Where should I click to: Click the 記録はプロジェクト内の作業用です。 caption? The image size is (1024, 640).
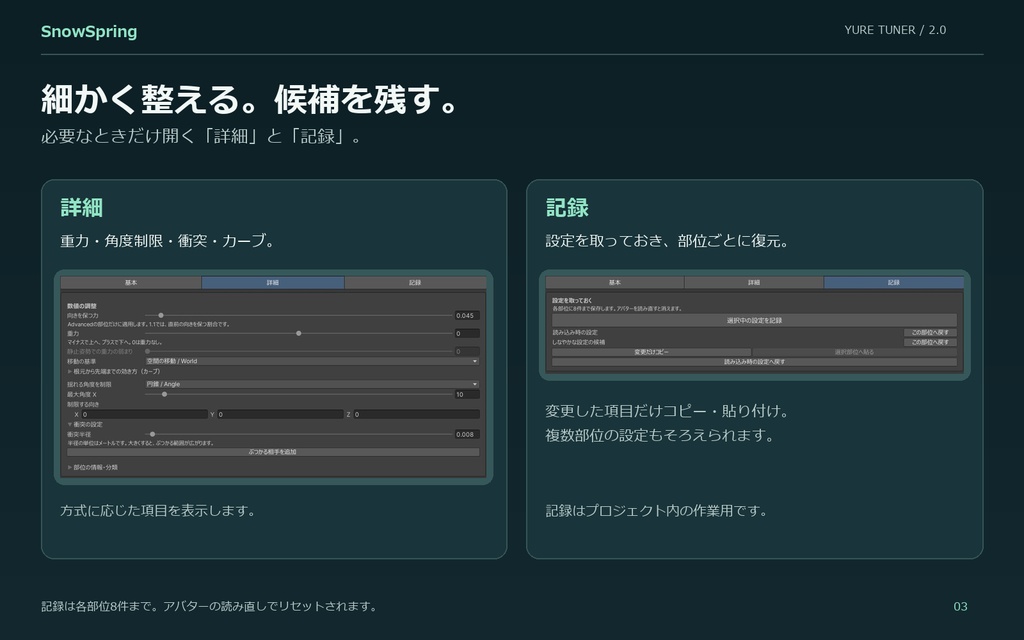(x=656, y=511)
